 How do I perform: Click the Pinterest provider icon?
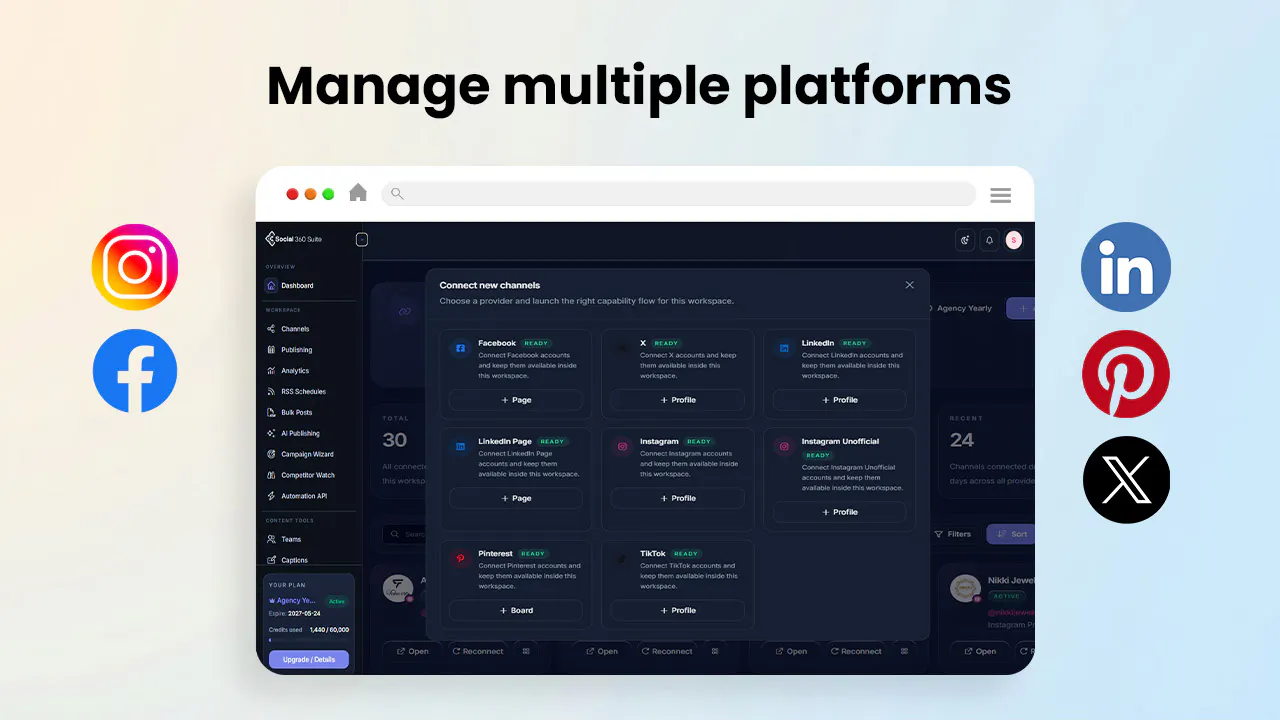click(x=460, y=559)
